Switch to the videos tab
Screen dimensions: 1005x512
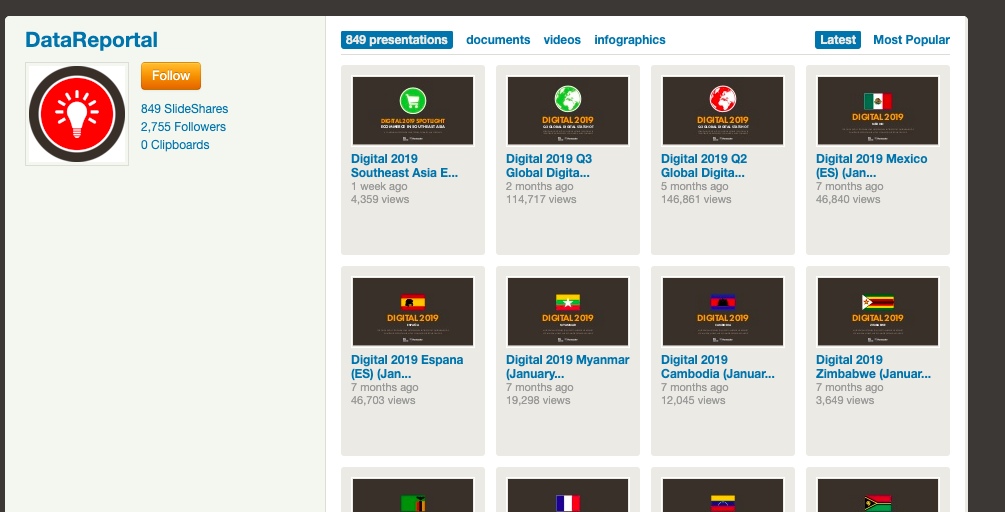click(x=562, y=40)
